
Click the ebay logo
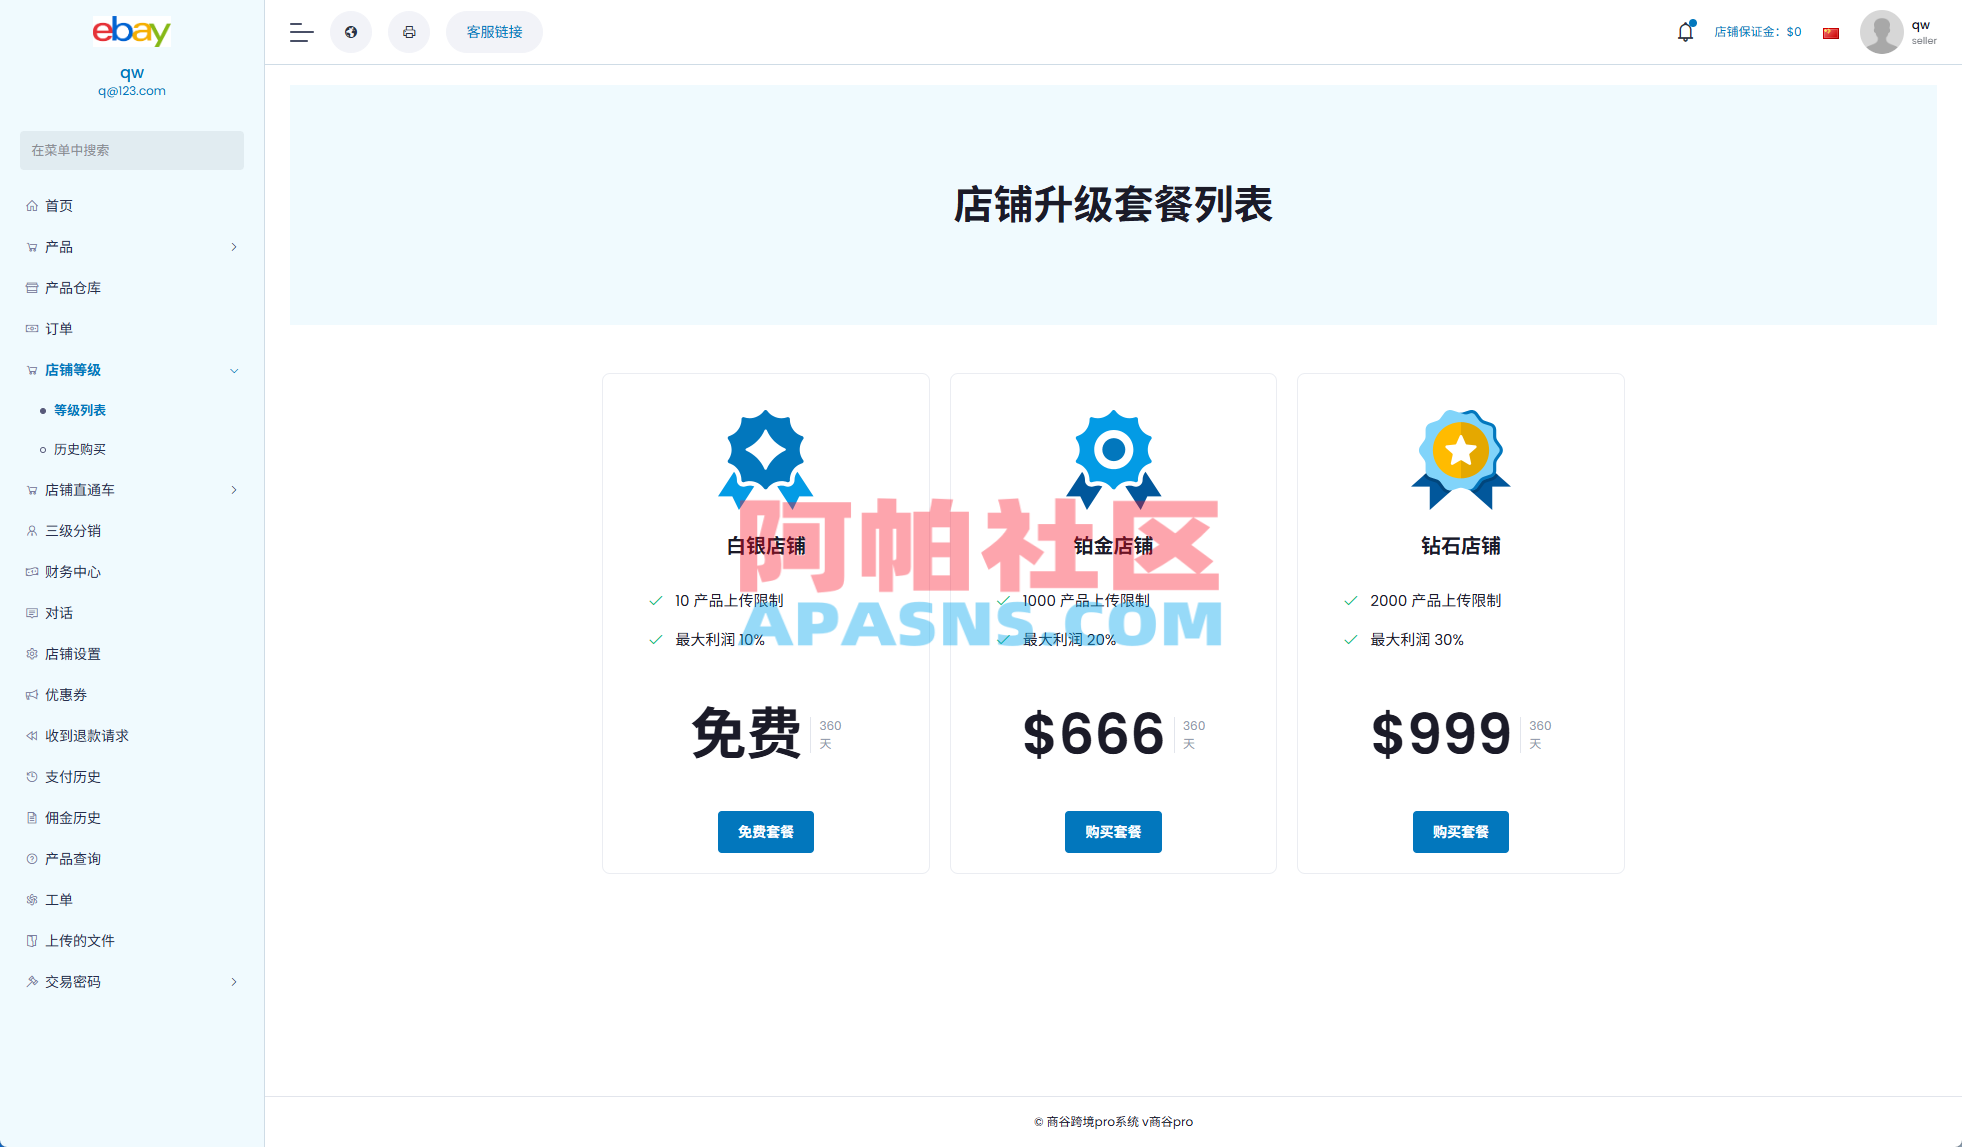[x=131, y=32]
